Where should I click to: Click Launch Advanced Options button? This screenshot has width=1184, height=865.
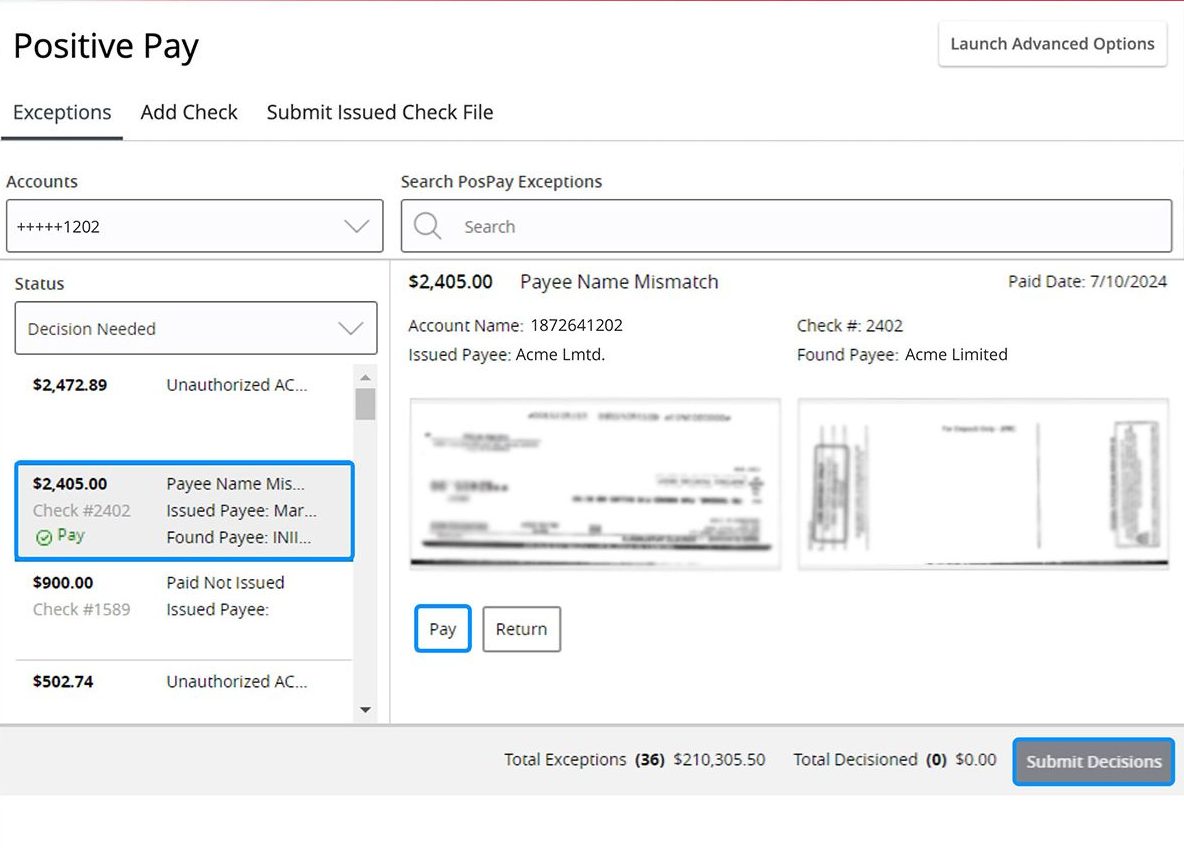tap(1053, 44)
